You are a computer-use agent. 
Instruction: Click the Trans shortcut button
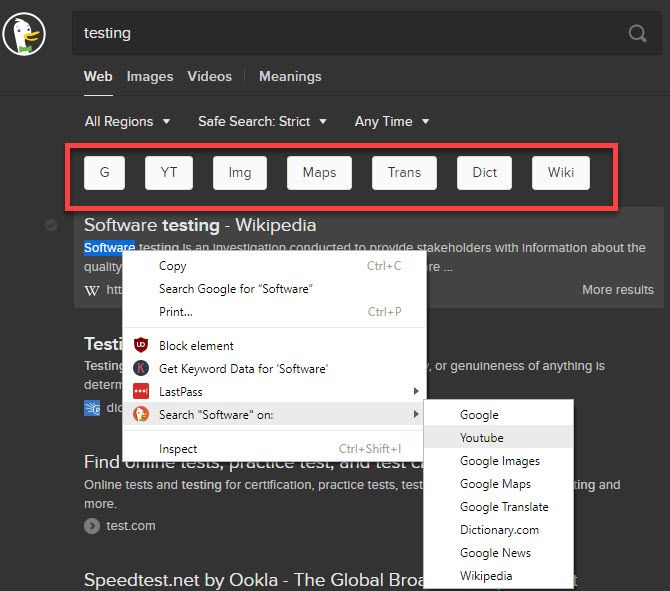(404, 173)
